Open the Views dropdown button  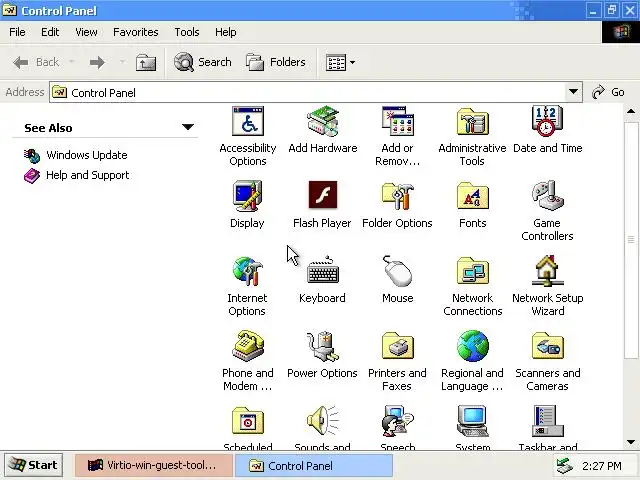coord(340,62)
